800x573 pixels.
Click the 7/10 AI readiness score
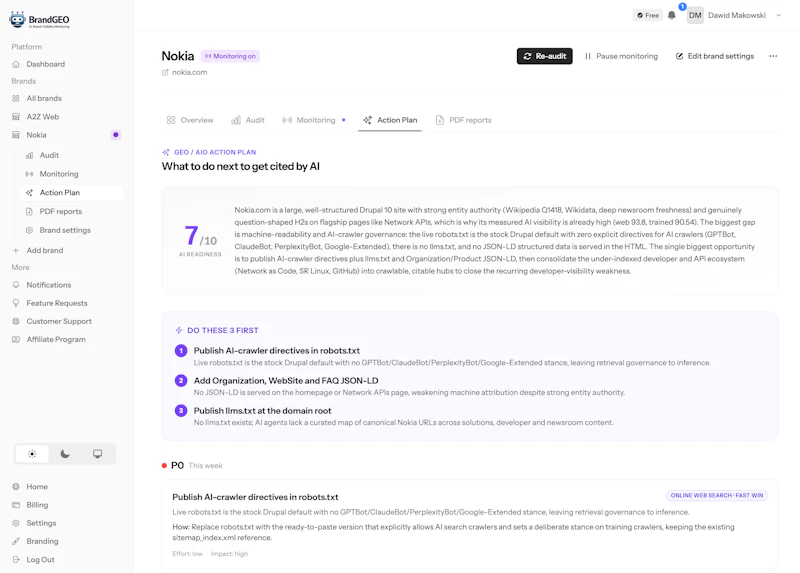coord(200,241)
